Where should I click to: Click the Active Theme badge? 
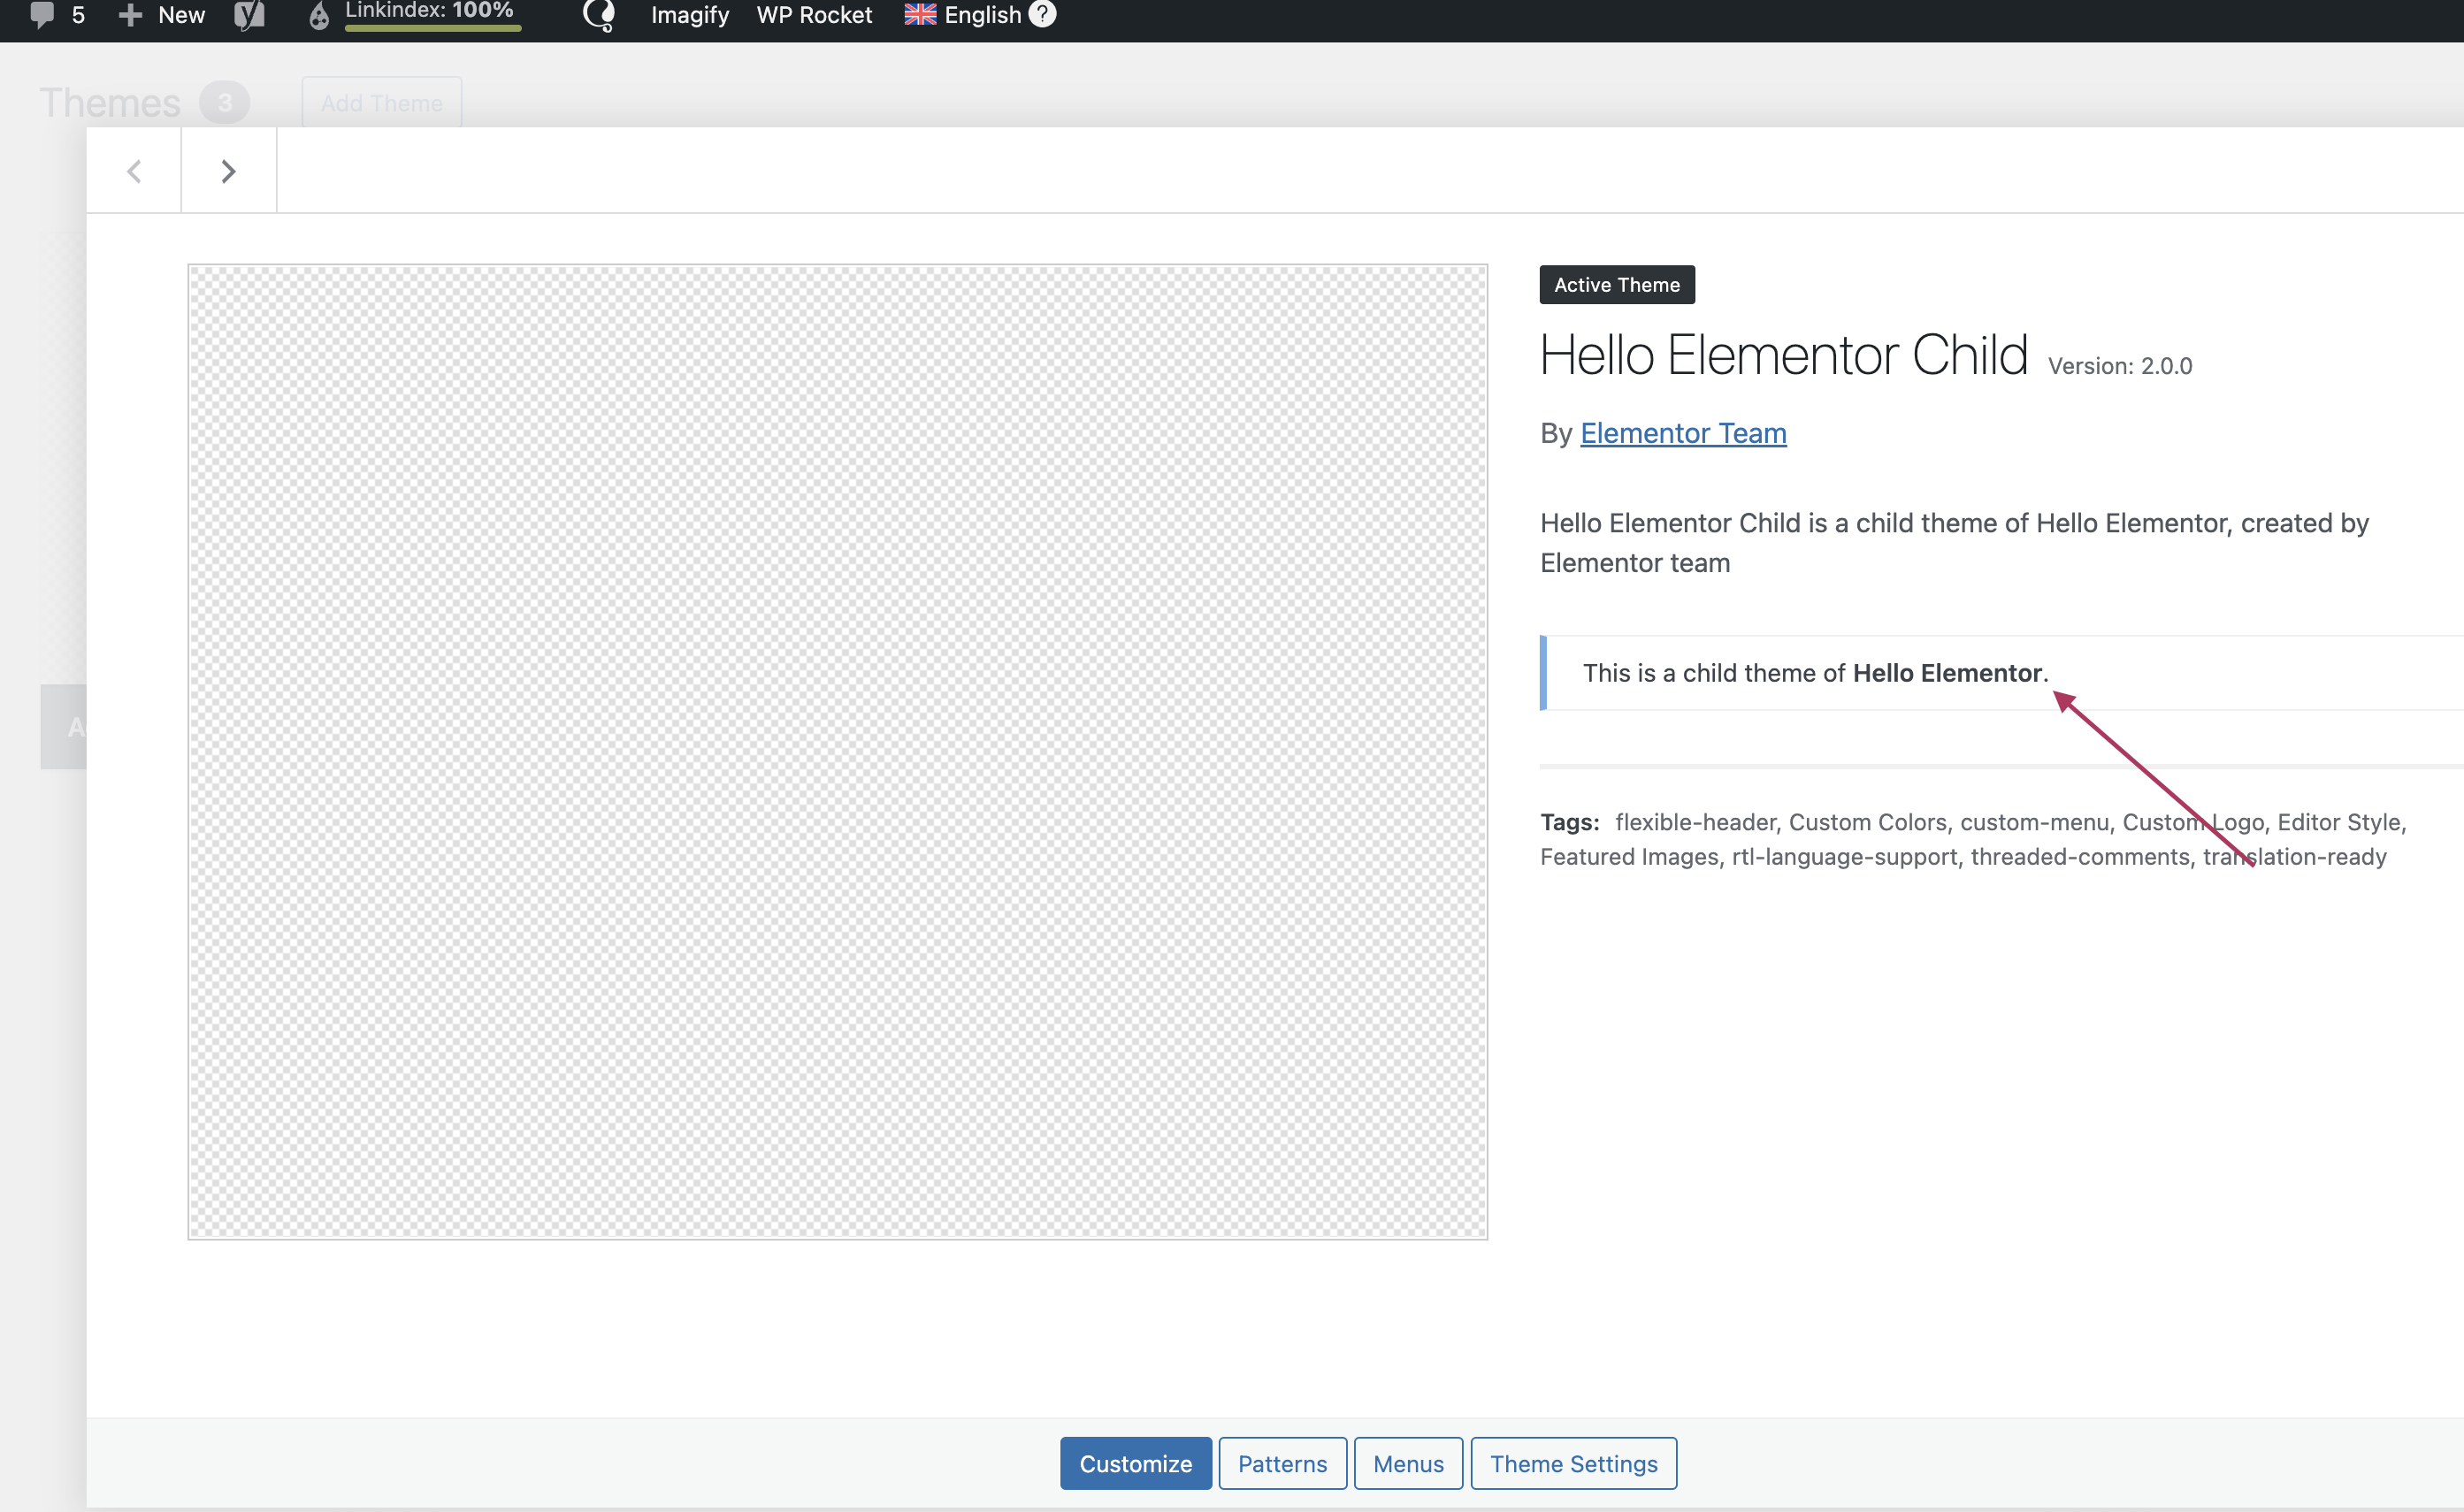click(1617, 285)
